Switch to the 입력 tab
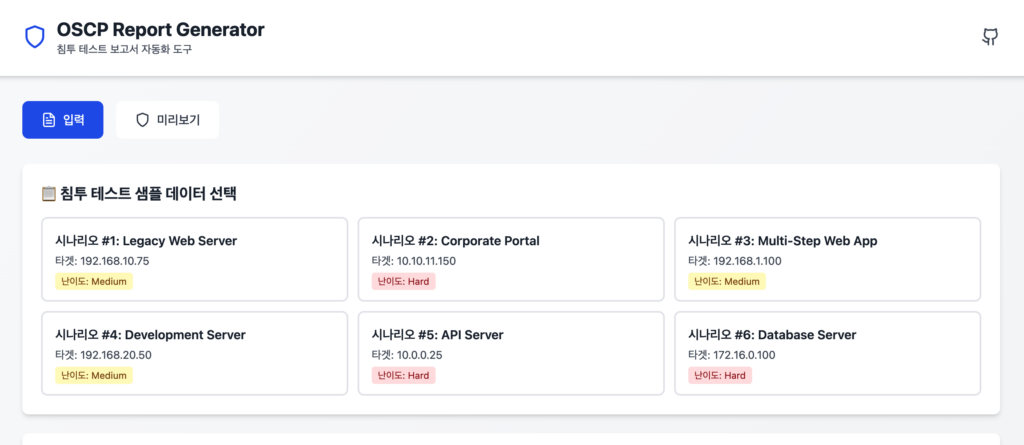 63,120
